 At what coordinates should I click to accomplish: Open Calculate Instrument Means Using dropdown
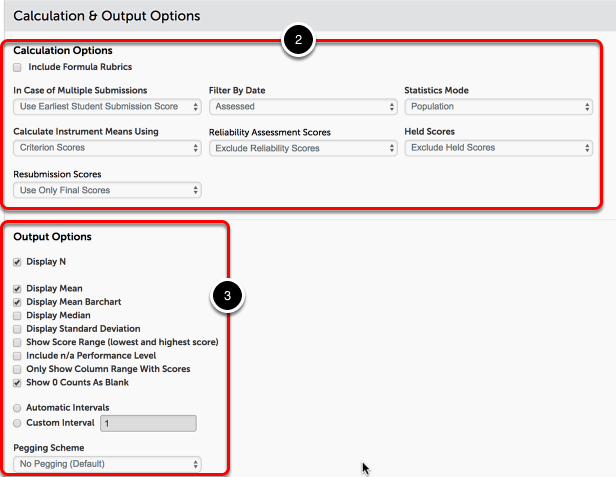[107, 148]
